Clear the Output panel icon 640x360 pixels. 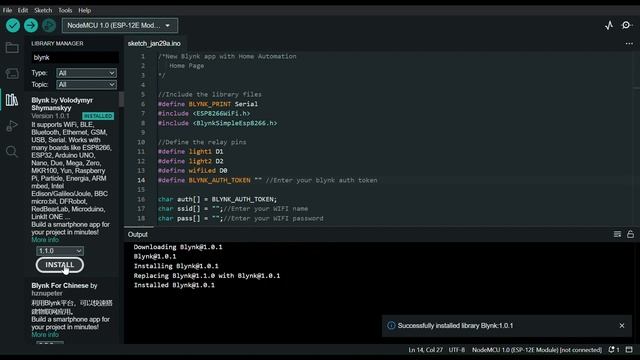pyautogui.click(x=617, y=234)
